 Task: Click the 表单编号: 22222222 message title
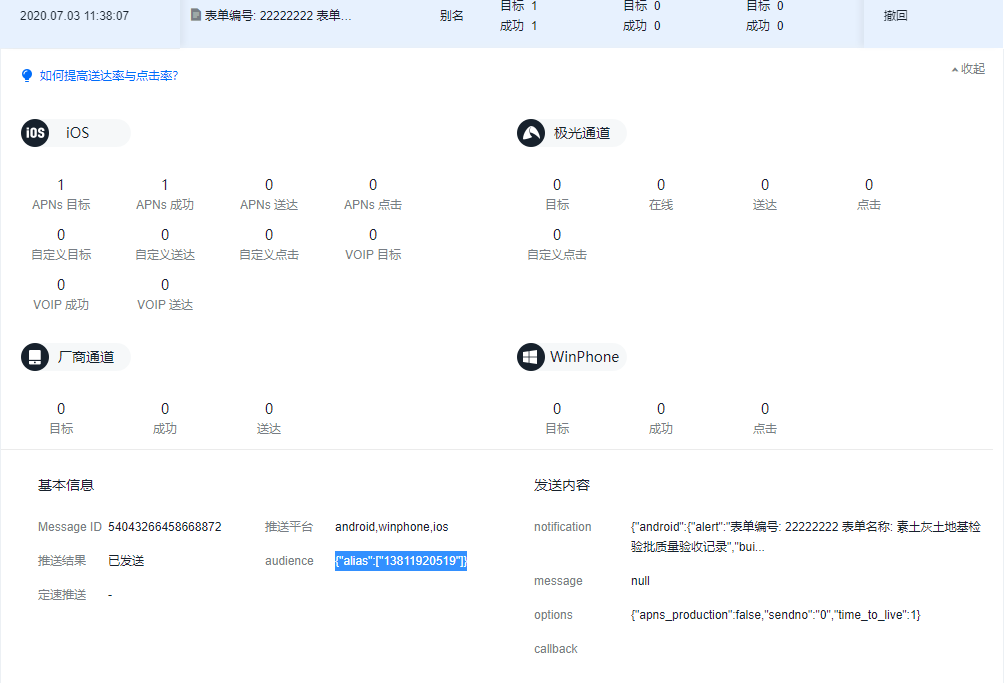(278, 16)
